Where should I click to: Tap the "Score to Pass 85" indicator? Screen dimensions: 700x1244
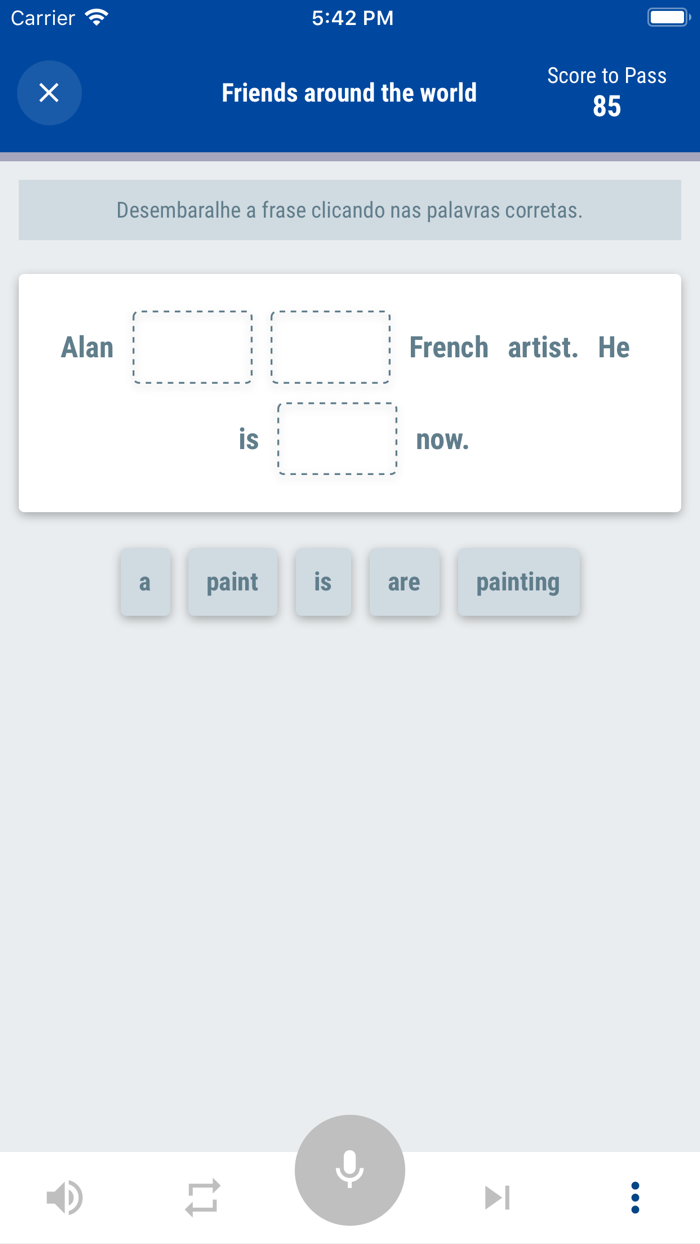point(606,92)
